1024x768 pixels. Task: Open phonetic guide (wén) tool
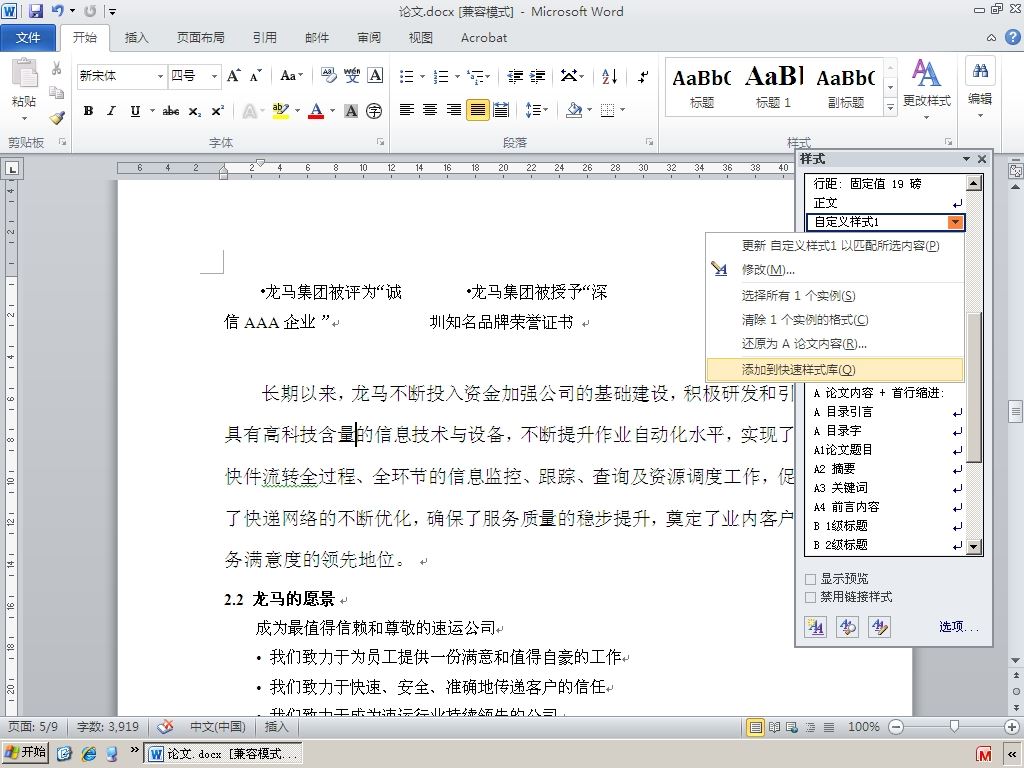pyautogui.click(x=352, y=76)
